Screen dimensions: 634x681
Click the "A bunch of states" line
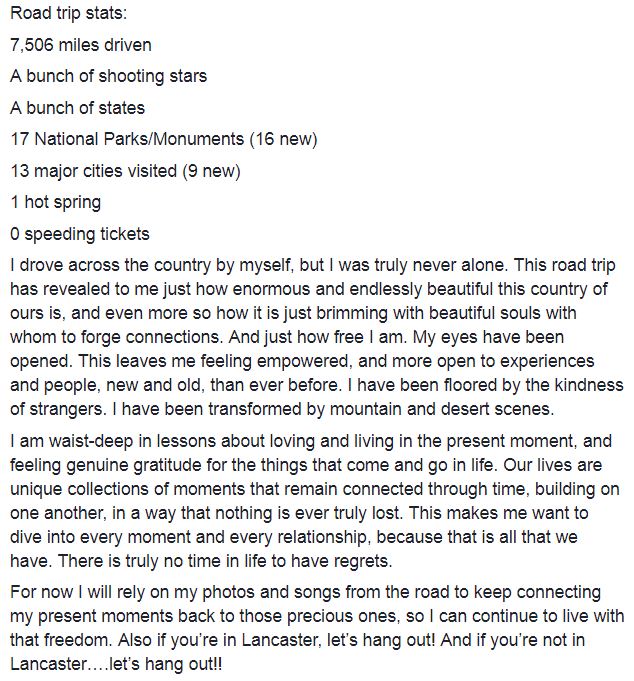[x=77, y=108]
